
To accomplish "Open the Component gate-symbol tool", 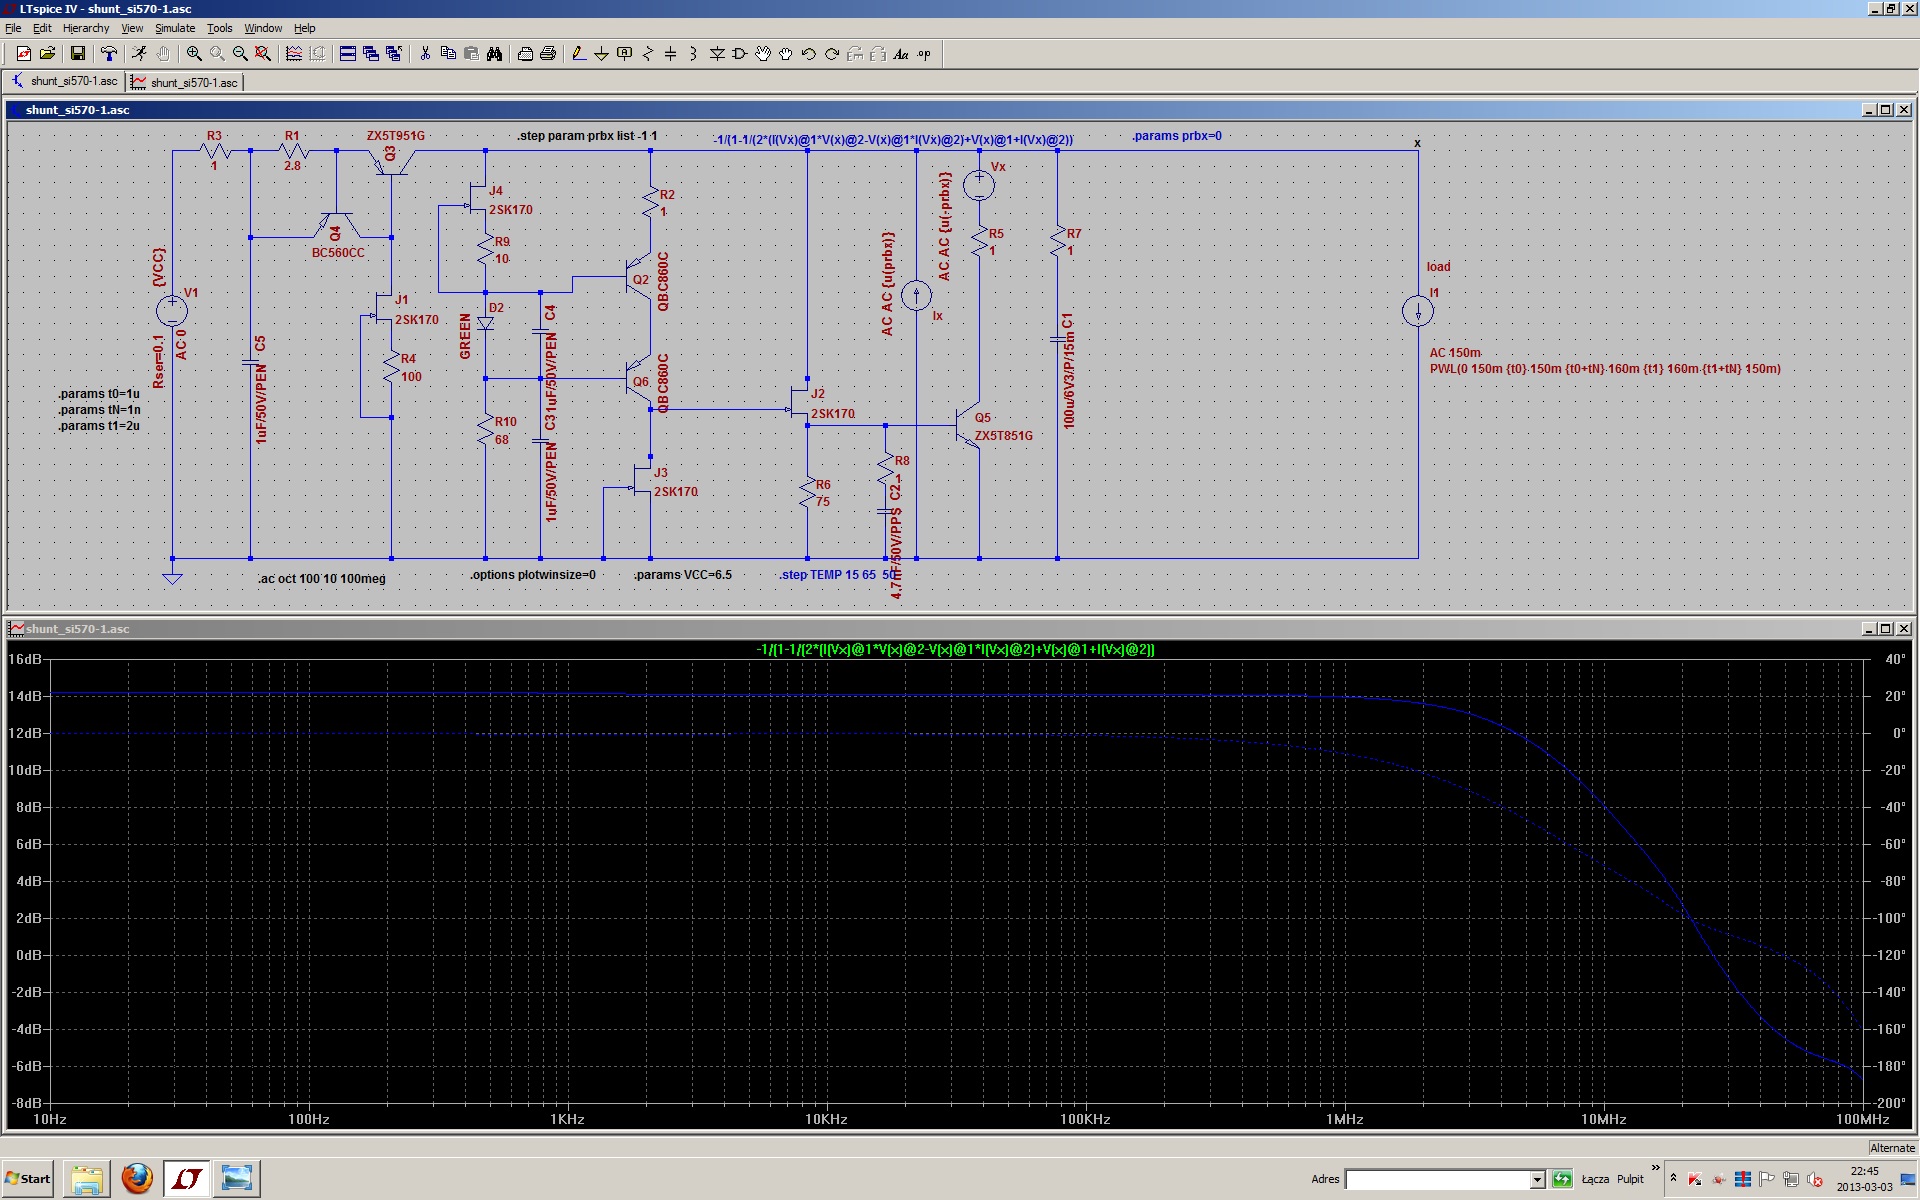I will [740, 54].
